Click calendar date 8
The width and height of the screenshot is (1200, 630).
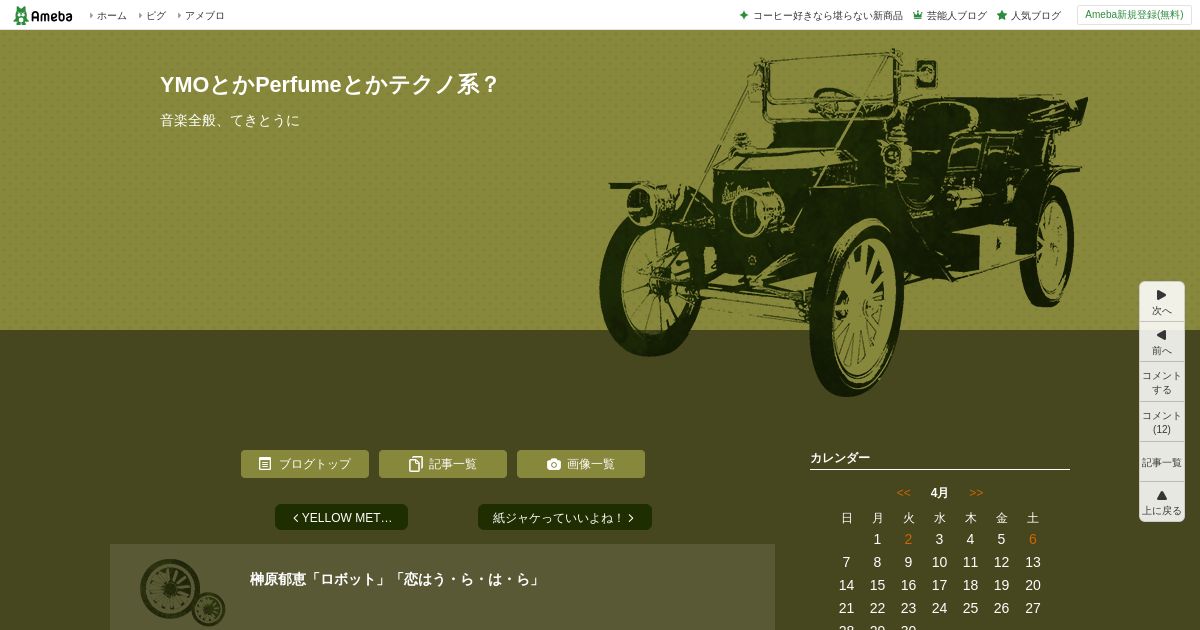pos(877,562)
